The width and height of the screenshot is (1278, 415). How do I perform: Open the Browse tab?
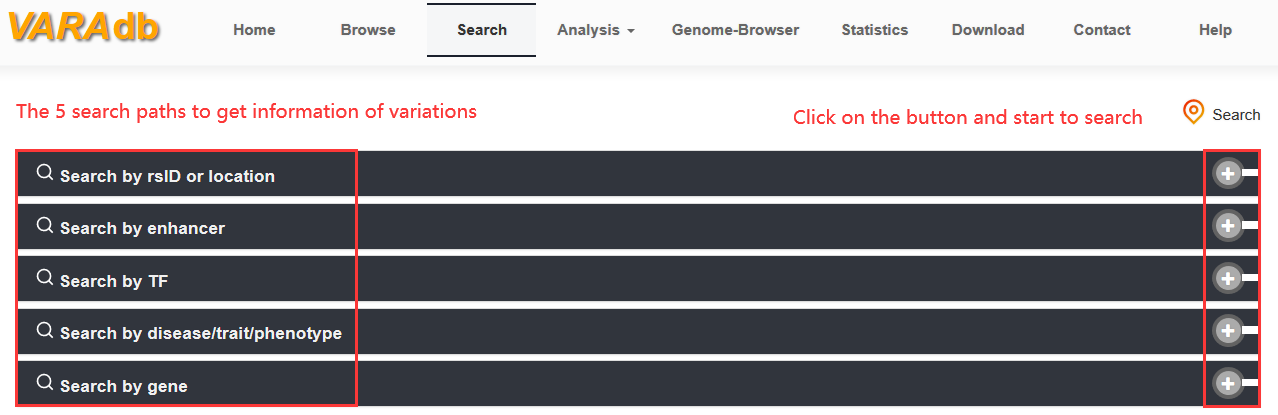(x=368, y=30)
